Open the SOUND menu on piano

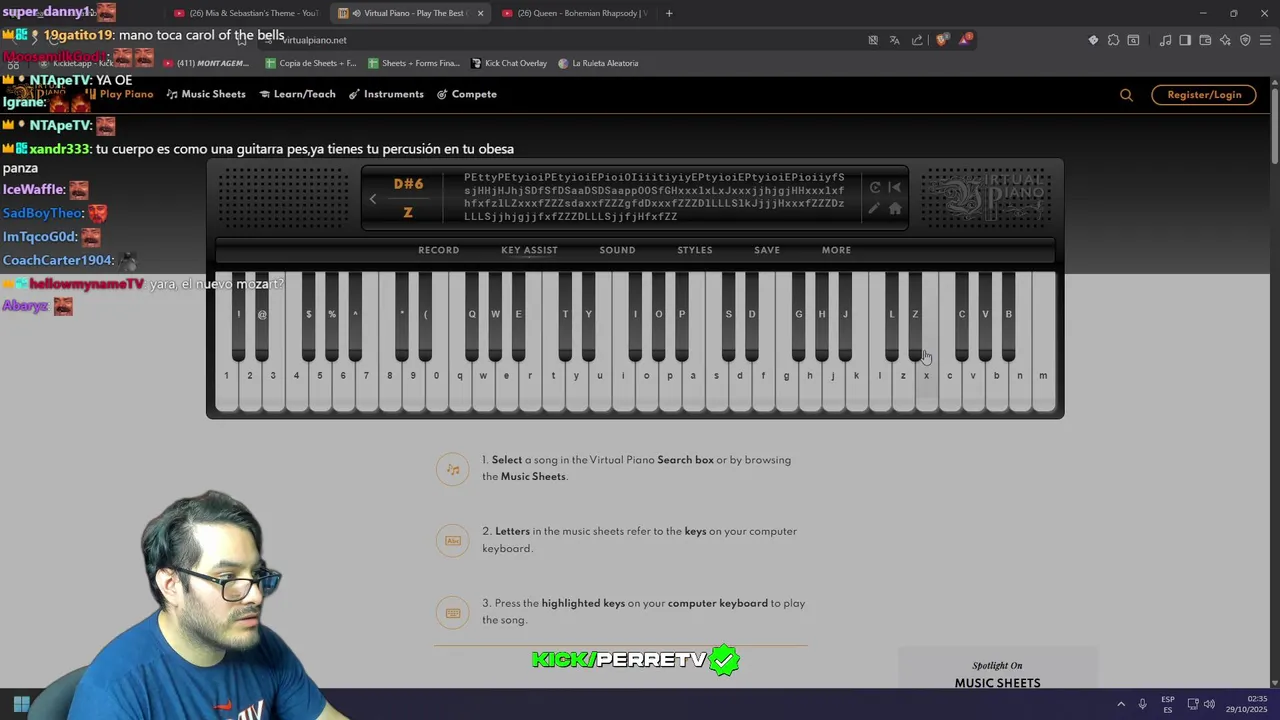pos(617,250)
